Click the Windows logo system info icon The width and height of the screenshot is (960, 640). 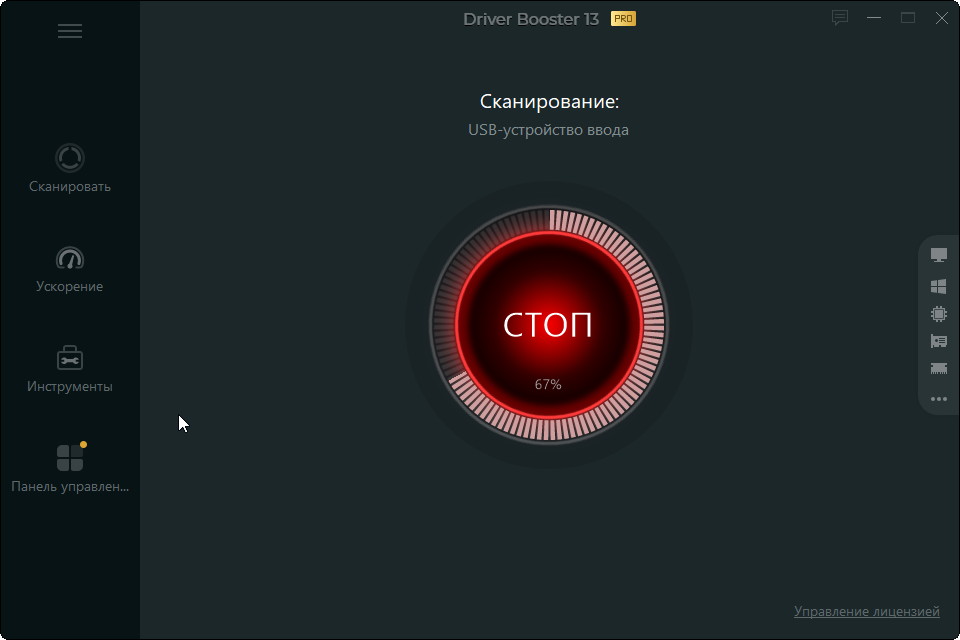pyautogui.click(x=938, y=286)
